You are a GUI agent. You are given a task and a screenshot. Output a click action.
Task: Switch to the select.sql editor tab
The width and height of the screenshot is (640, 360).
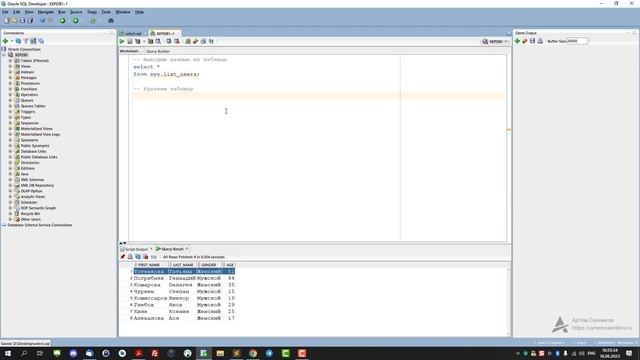[x=133, y=33]
